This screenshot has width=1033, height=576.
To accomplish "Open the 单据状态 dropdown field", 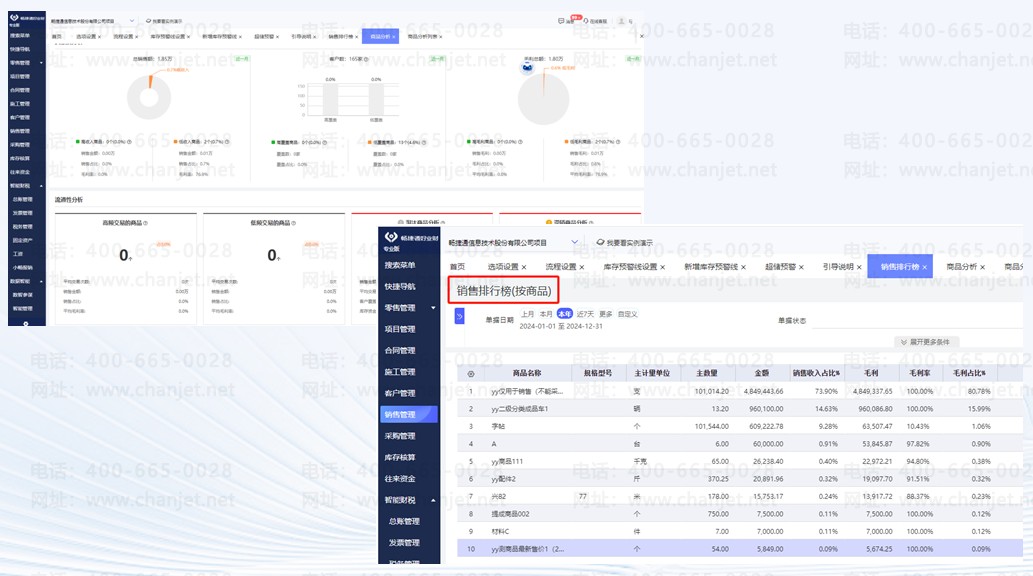I will click(x=916, y=322).
